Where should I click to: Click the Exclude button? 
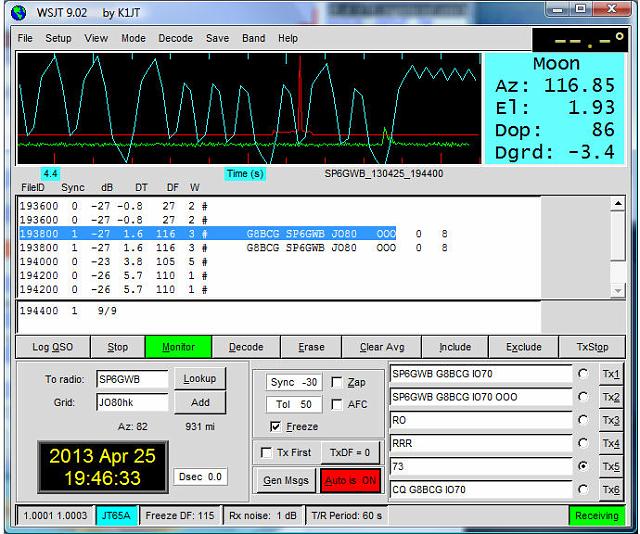tap(524, 347)
